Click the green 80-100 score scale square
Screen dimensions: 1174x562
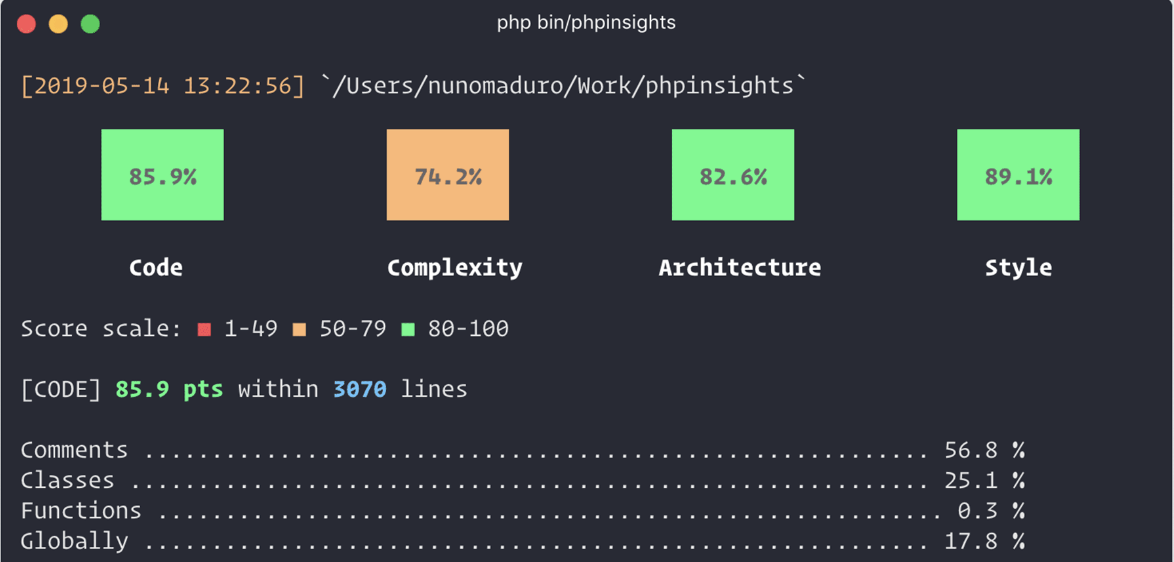(x=408, y=329)
